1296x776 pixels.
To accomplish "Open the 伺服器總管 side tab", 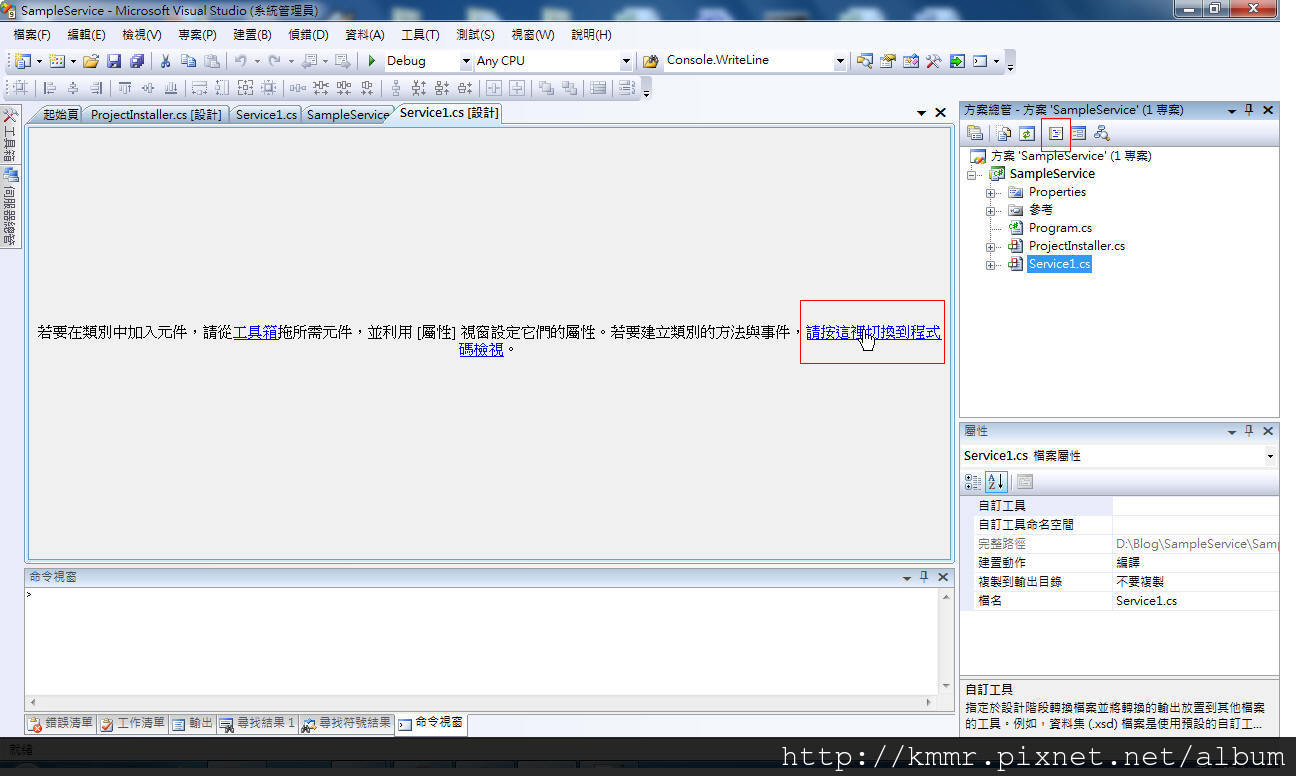I will coord(10,207).
